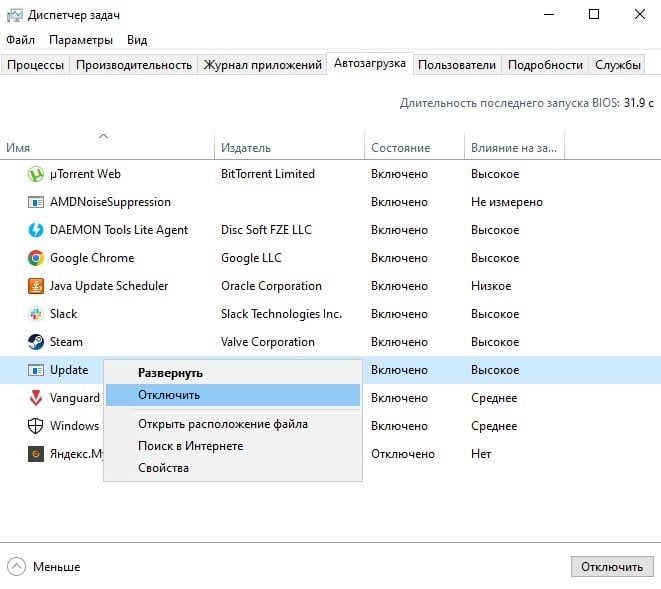Select the DAEMON Tools Lite Agent name
Viewport: 661px width, 589px height.
click(x=119, y=230)
